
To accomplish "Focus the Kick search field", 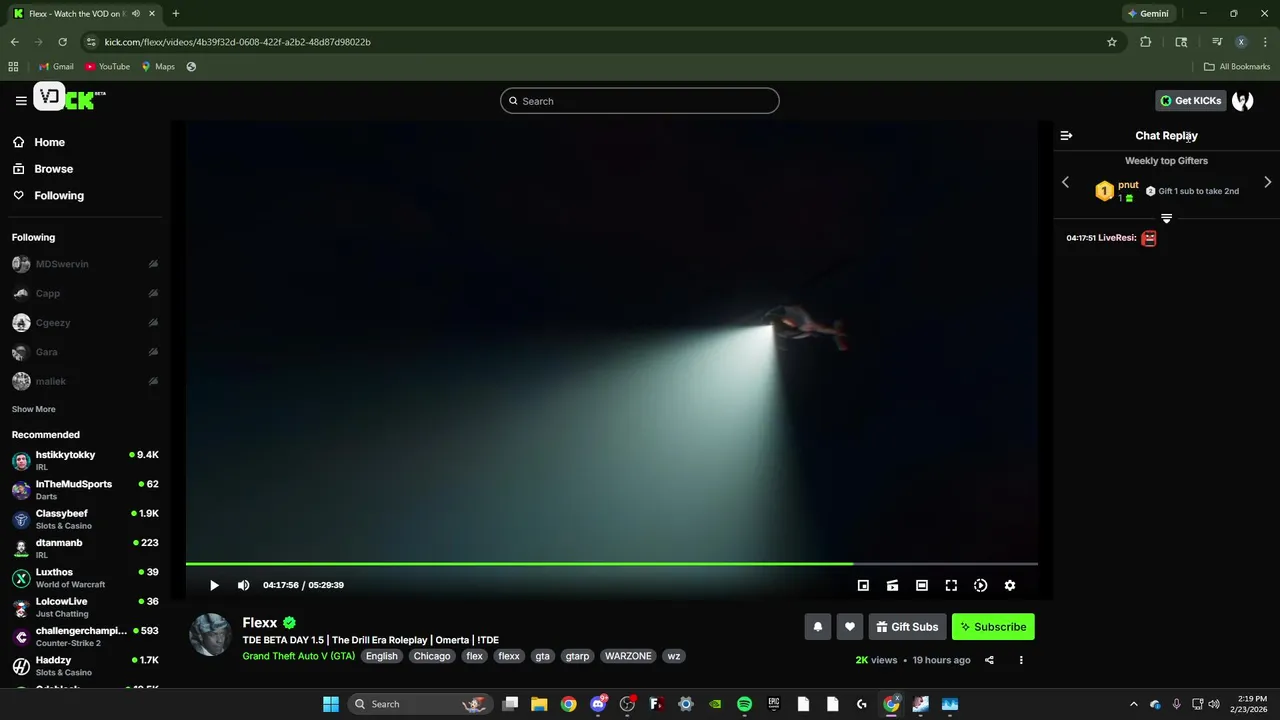I will coord(640,101).
